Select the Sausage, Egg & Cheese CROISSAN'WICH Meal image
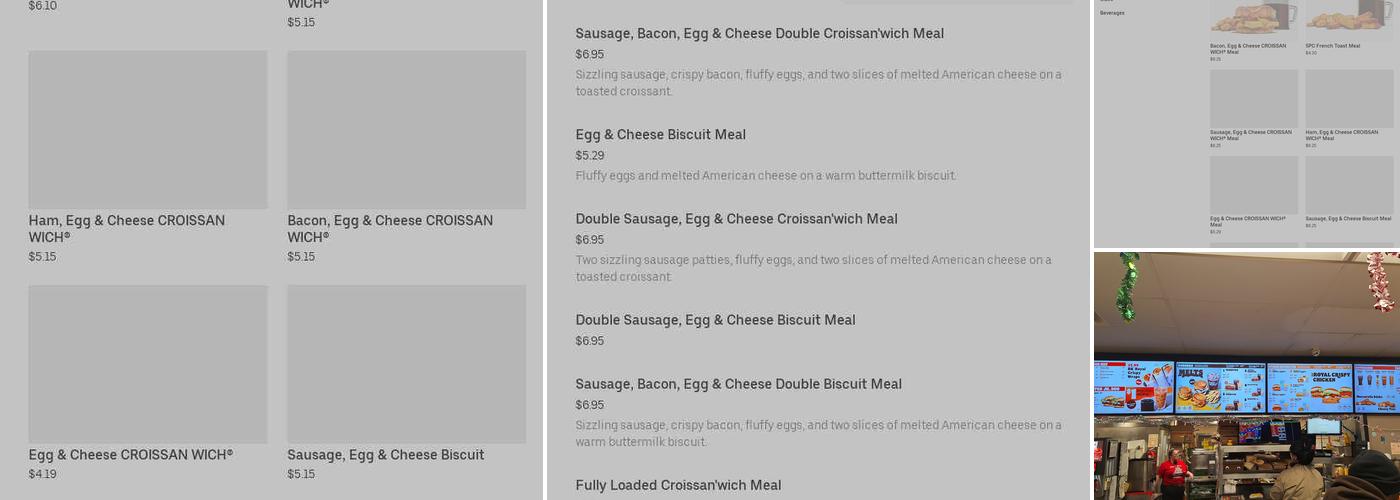The height and width of the screenshot is (500, 1400). [1254, 98]
